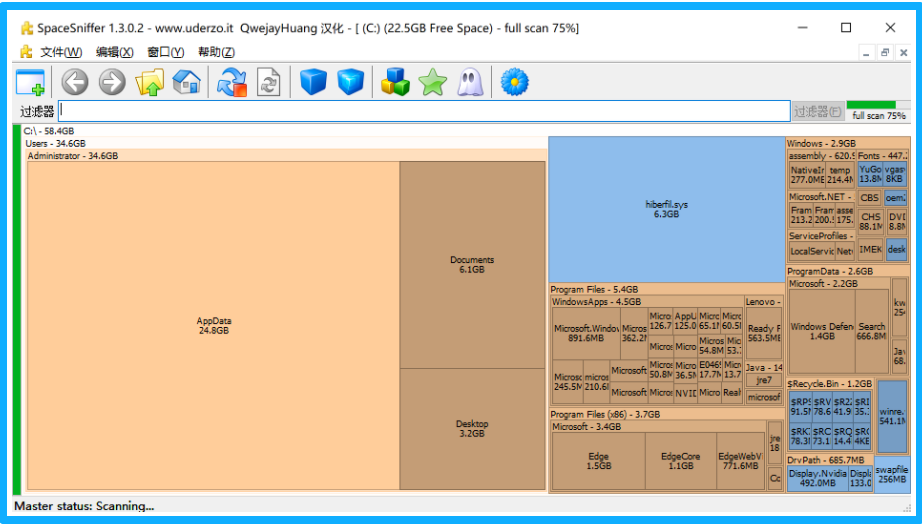Open the 帮助(Z) menu

tap(216, 52)
